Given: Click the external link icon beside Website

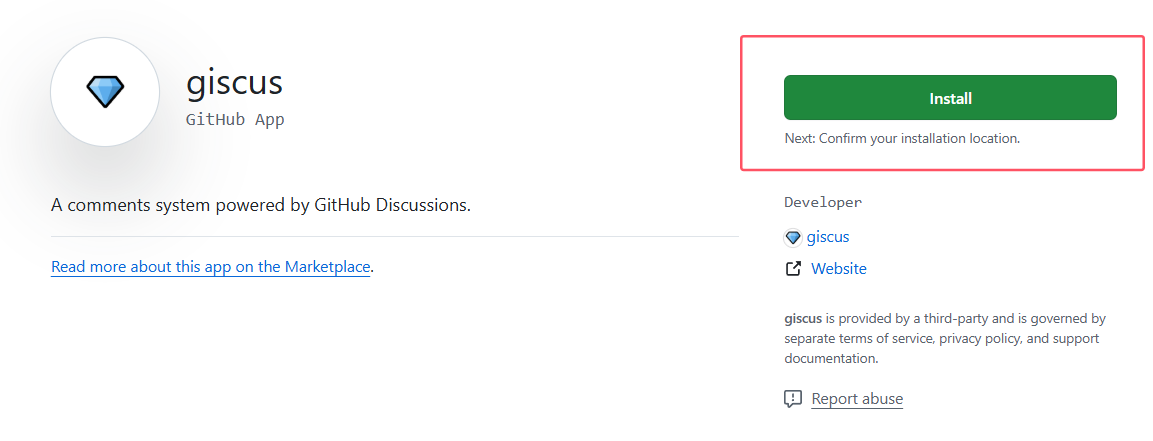Looking at the screenshot, I should tap(793, 269).
